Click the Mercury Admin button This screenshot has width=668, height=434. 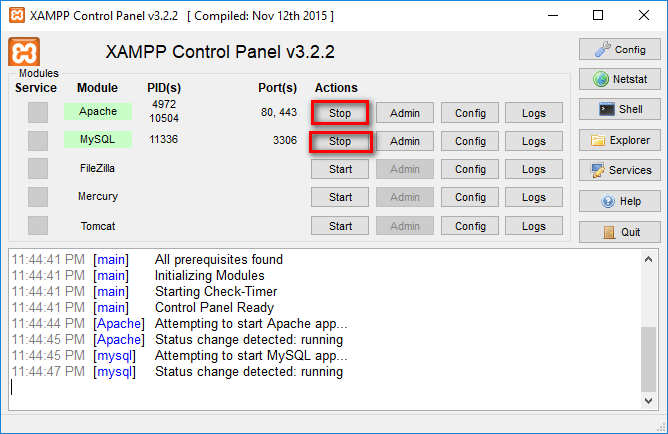coord(405,197)
